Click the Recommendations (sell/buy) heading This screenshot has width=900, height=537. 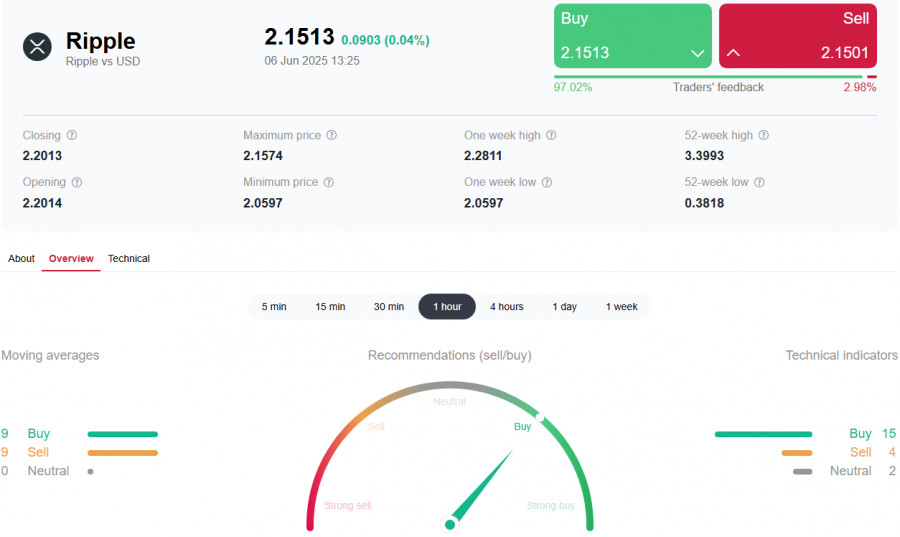(450, 356)
